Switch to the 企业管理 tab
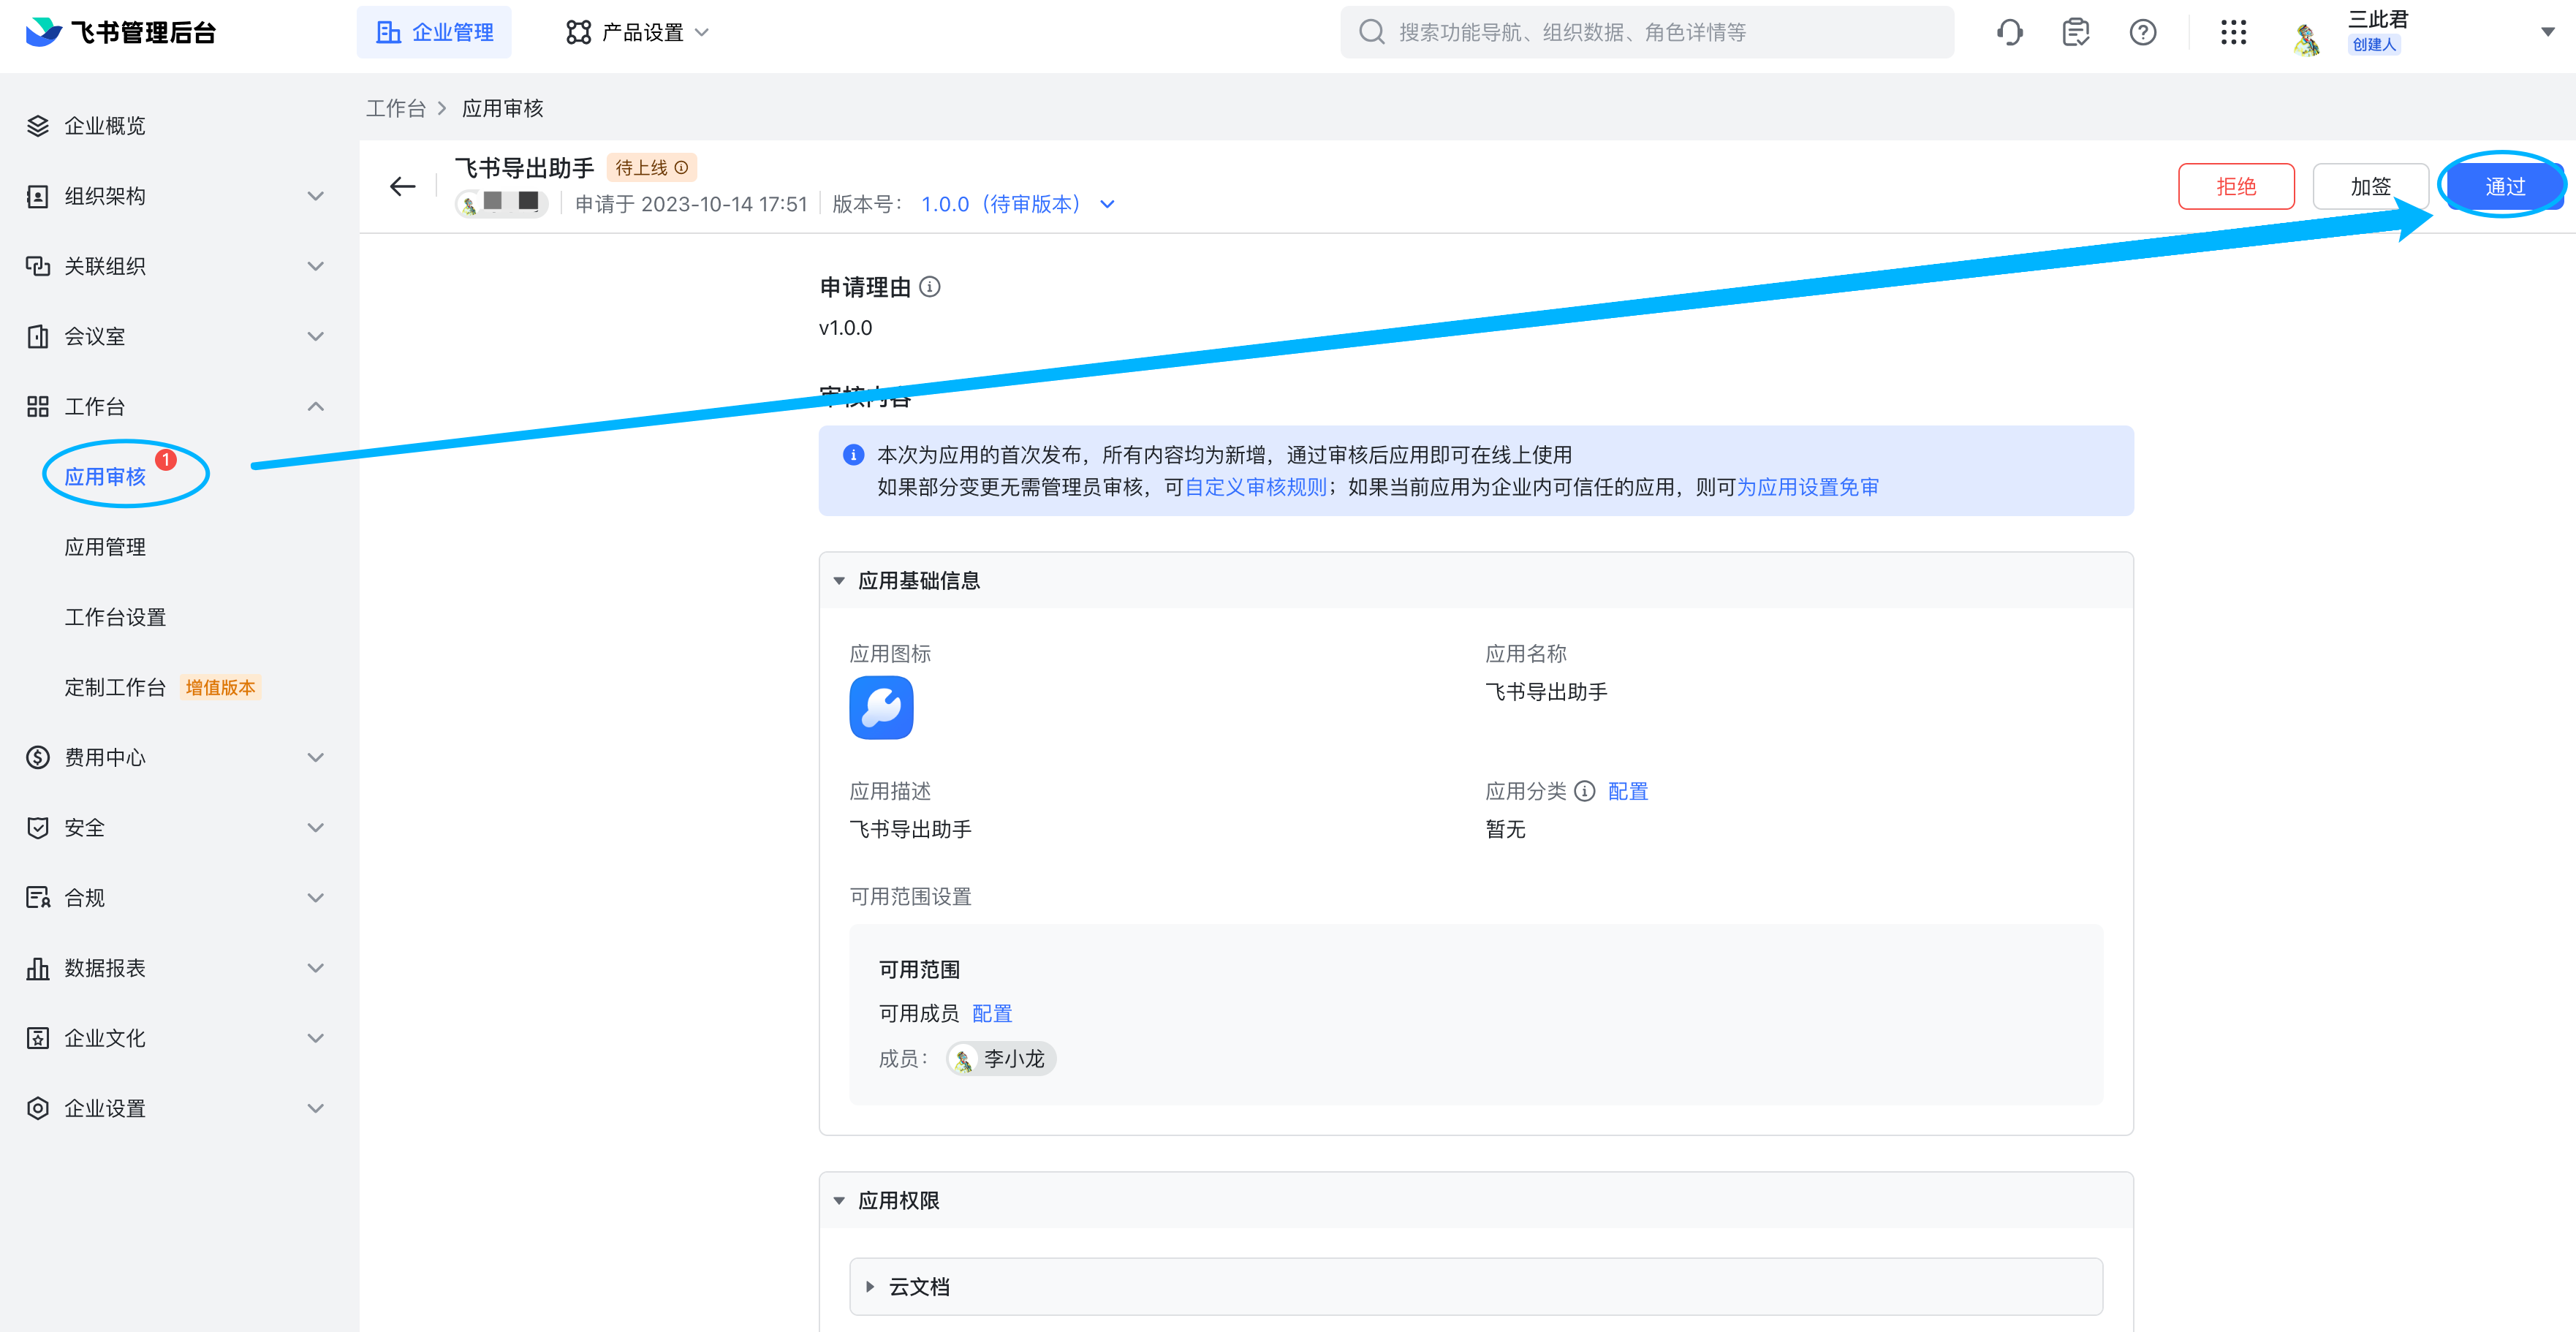The width and height of the screenshot is (2576, 1332). [435, 33]
